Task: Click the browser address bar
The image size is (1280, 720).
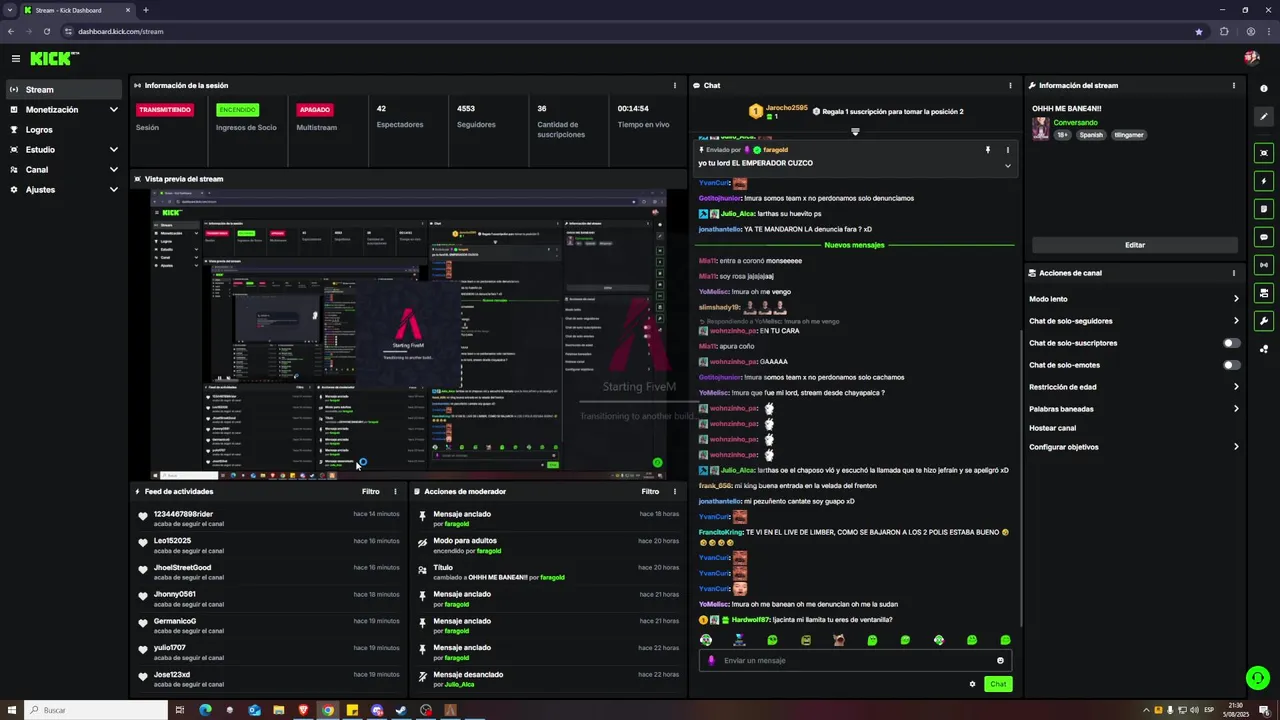Action: click(635, 31)
